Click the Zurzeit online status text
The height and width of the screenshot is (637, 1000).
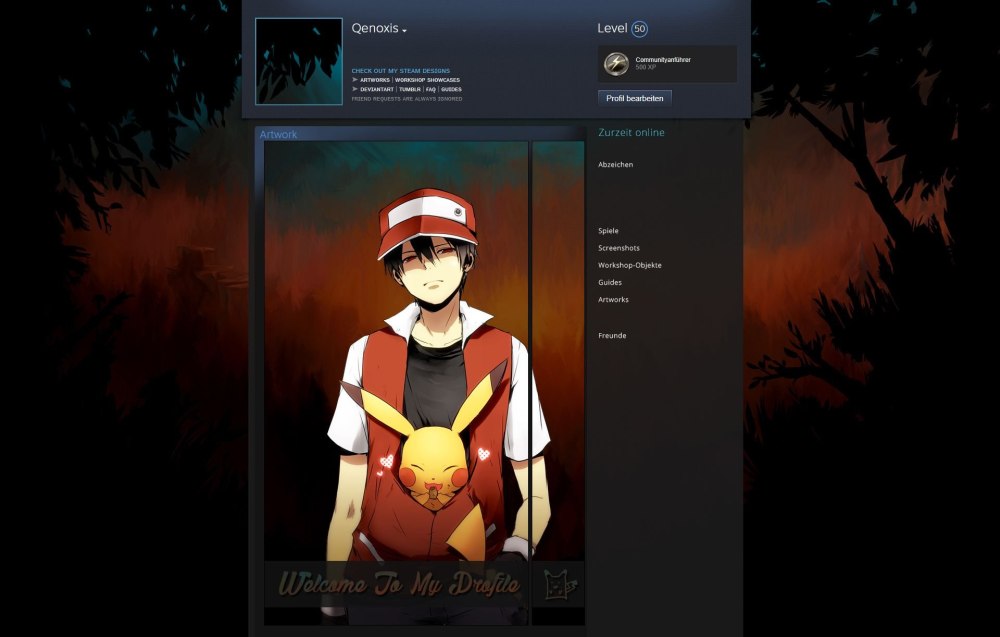[631, 133]
